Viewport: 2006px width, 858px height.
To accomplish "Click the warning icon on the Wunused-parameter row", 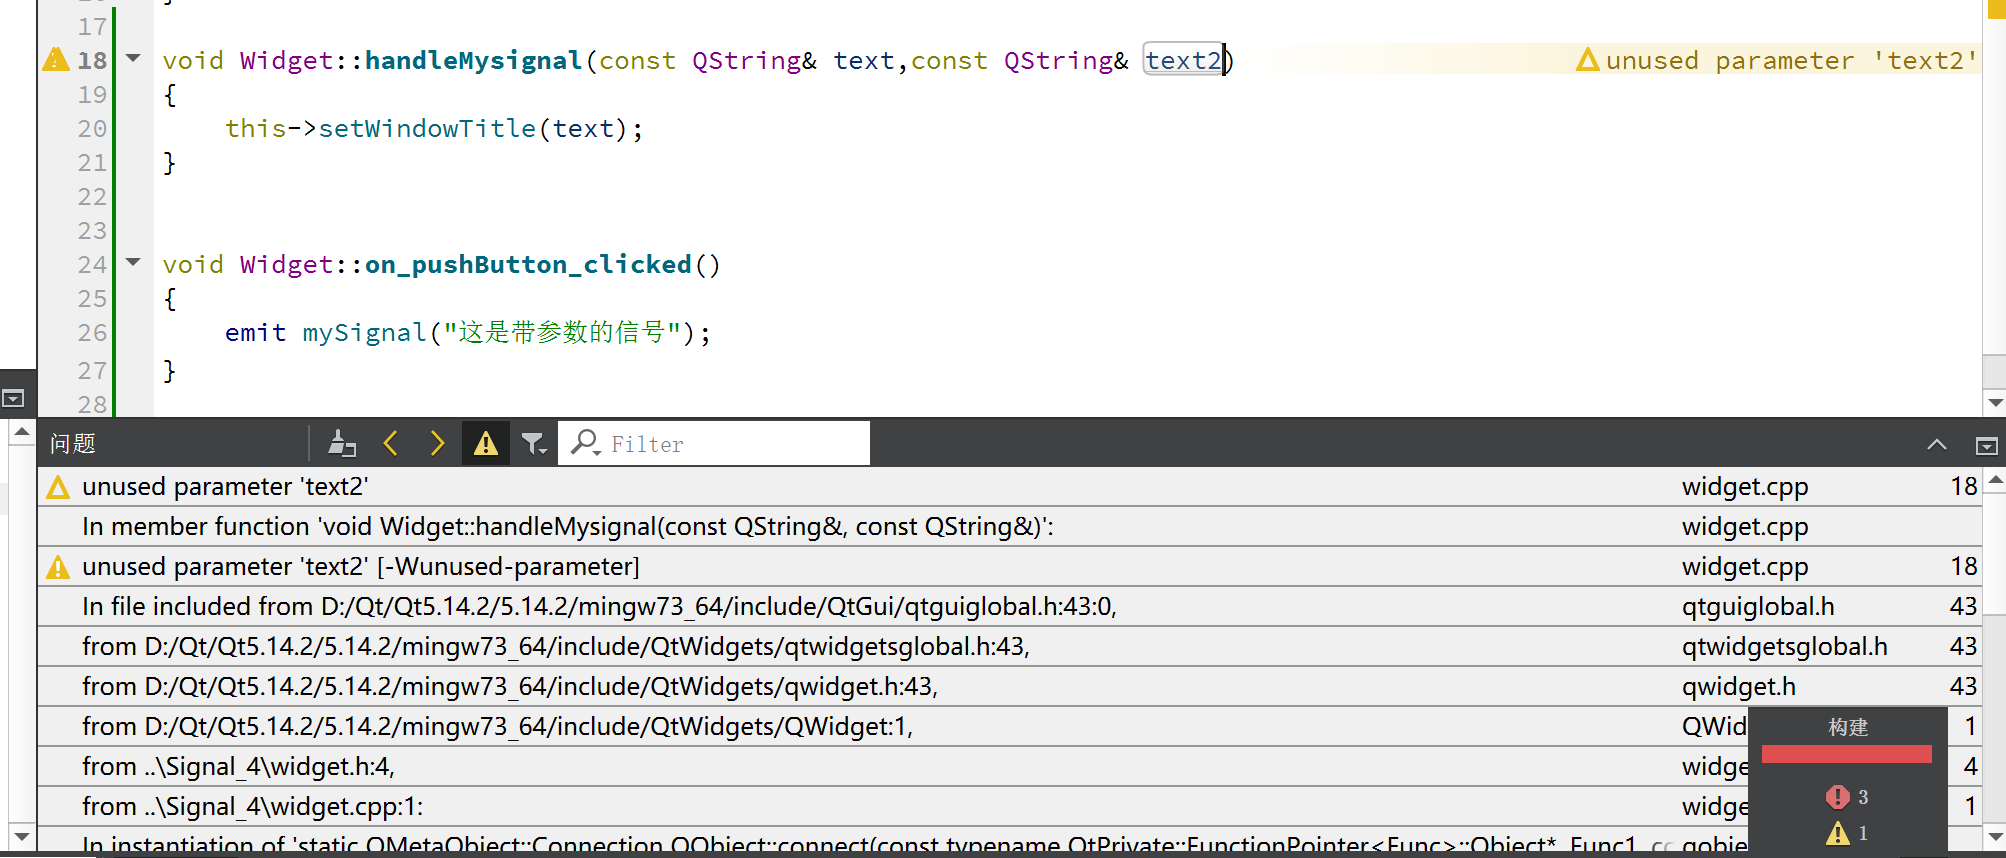I will point(58,568).
